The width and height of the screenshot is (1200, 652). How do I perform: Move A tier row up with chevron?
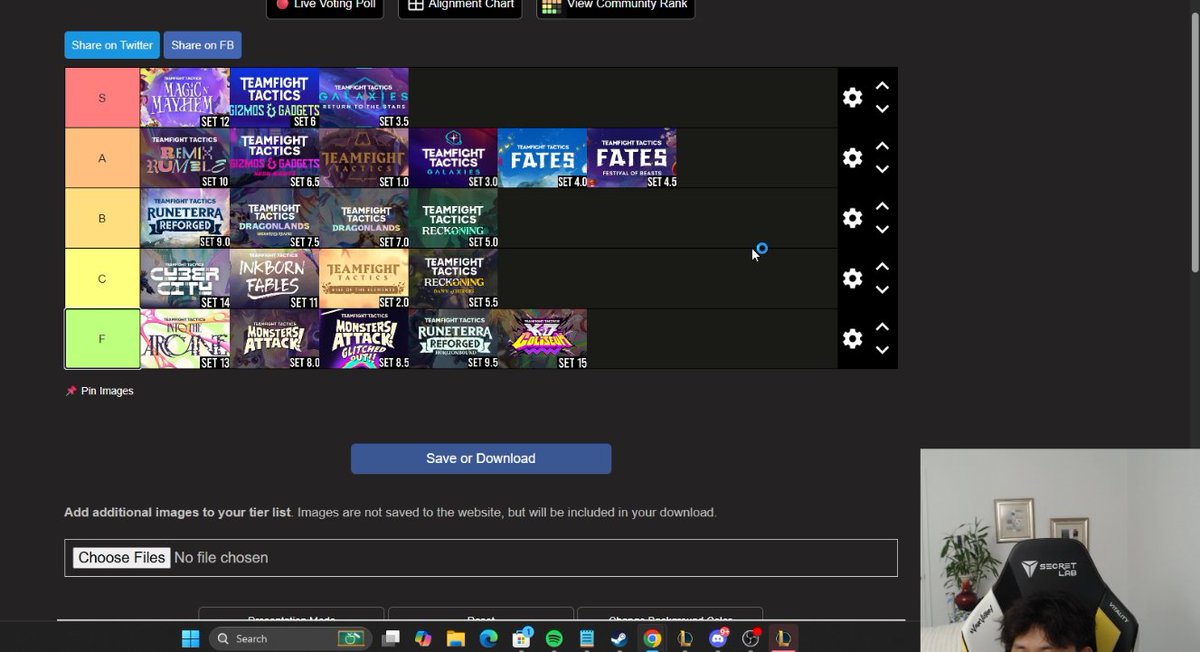882,146
